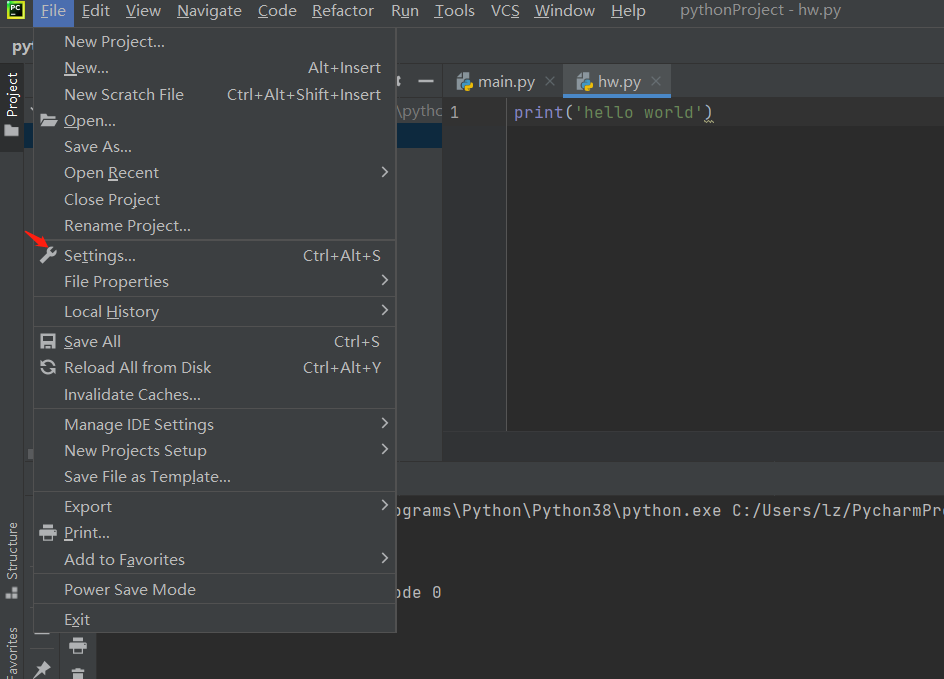Open the Refactor menu
The height and width of the screenshot is (679, 944).
[x=343, y=11]
